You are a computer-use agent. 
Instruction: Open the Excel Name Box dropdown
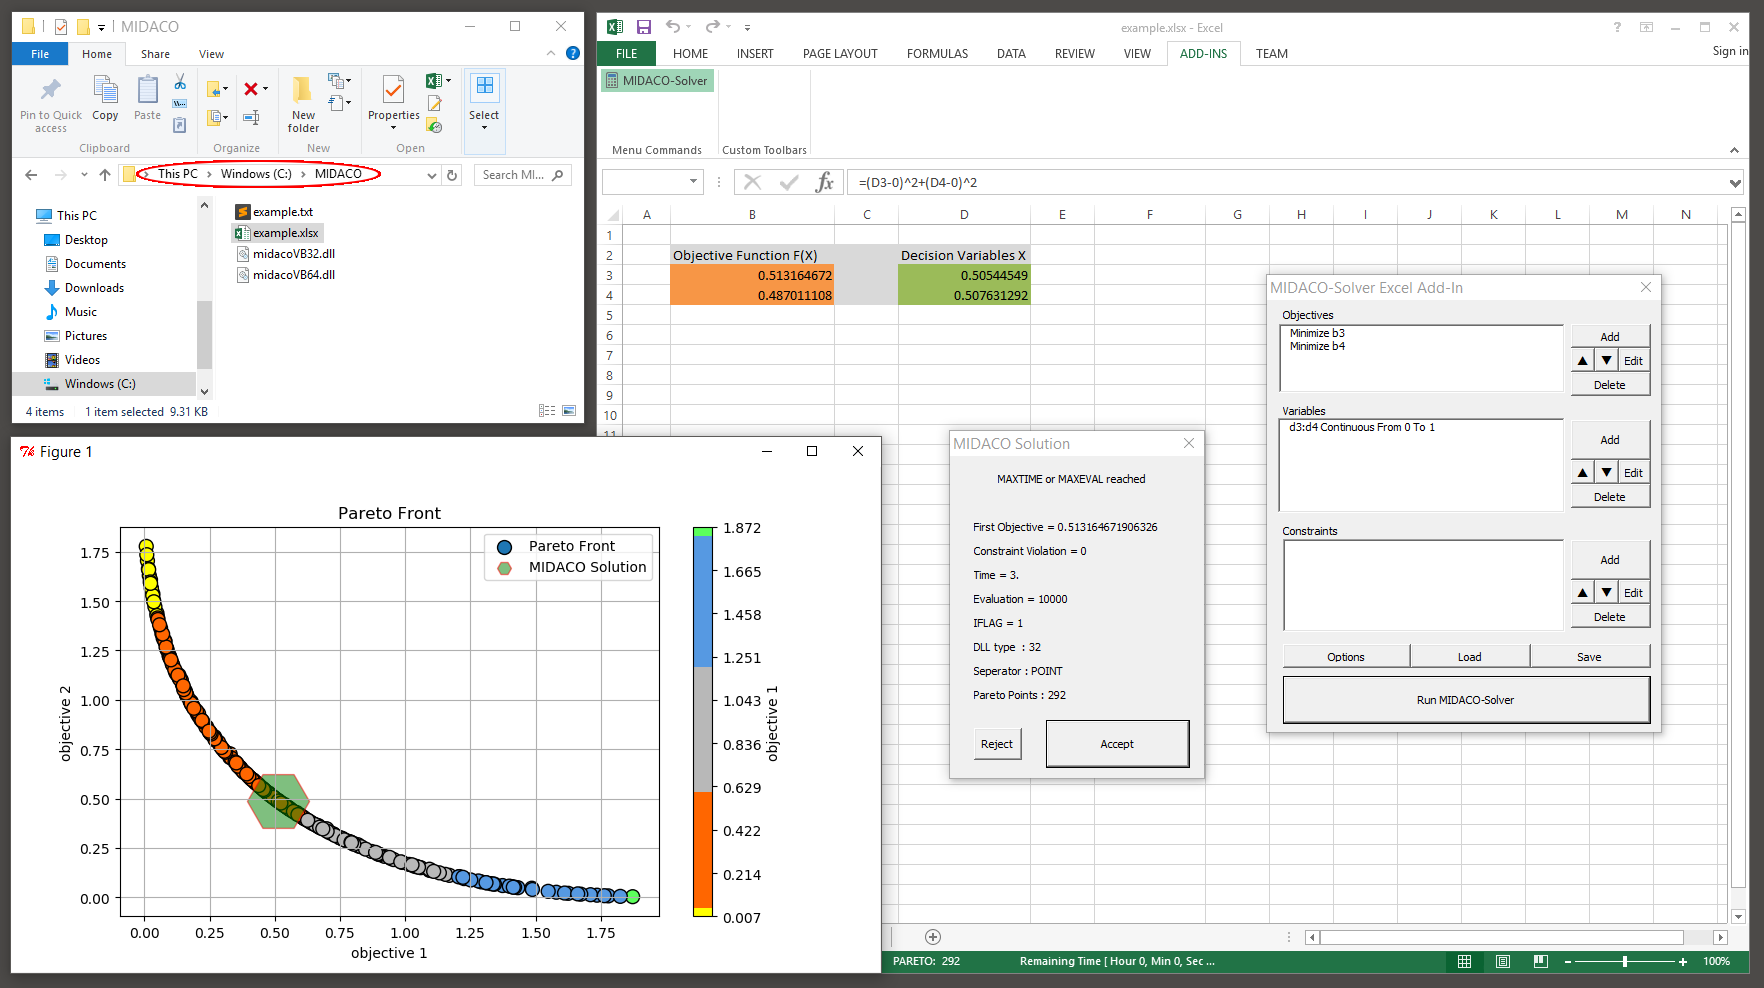[x=693, y=182]
